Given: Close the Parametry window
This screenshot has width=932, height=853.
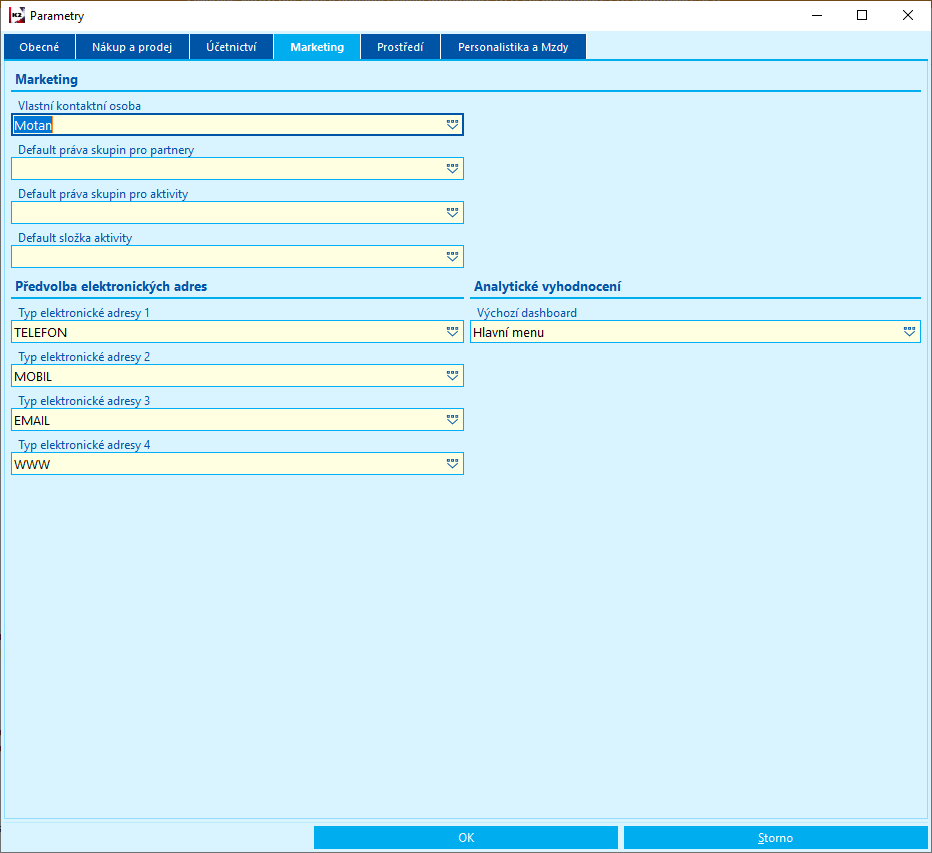Looking at the screenshot, I should (x=908, y=15).
